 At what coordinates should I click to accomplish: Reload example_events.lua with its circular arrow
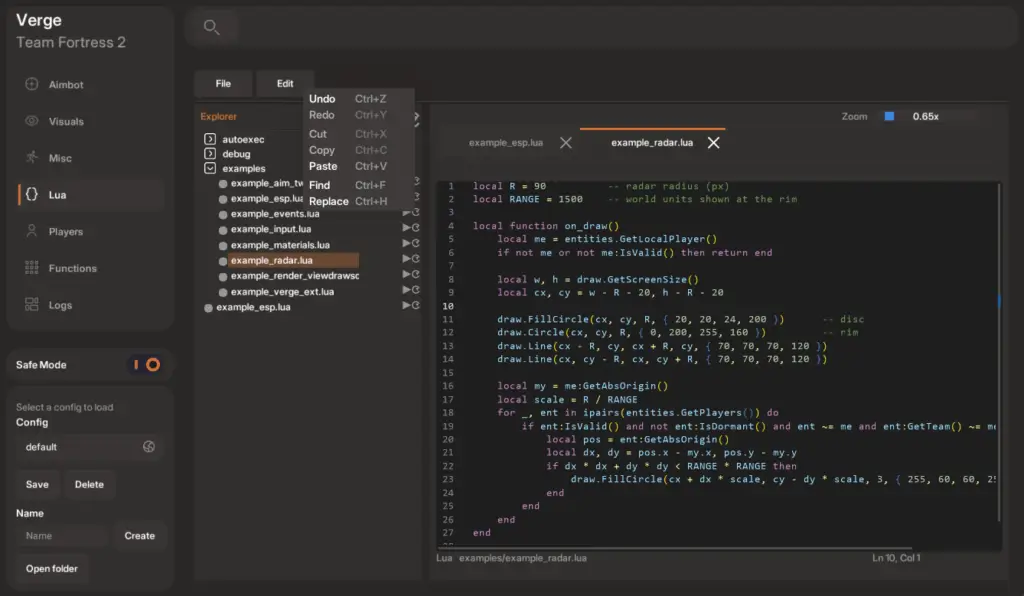point(415,212)
